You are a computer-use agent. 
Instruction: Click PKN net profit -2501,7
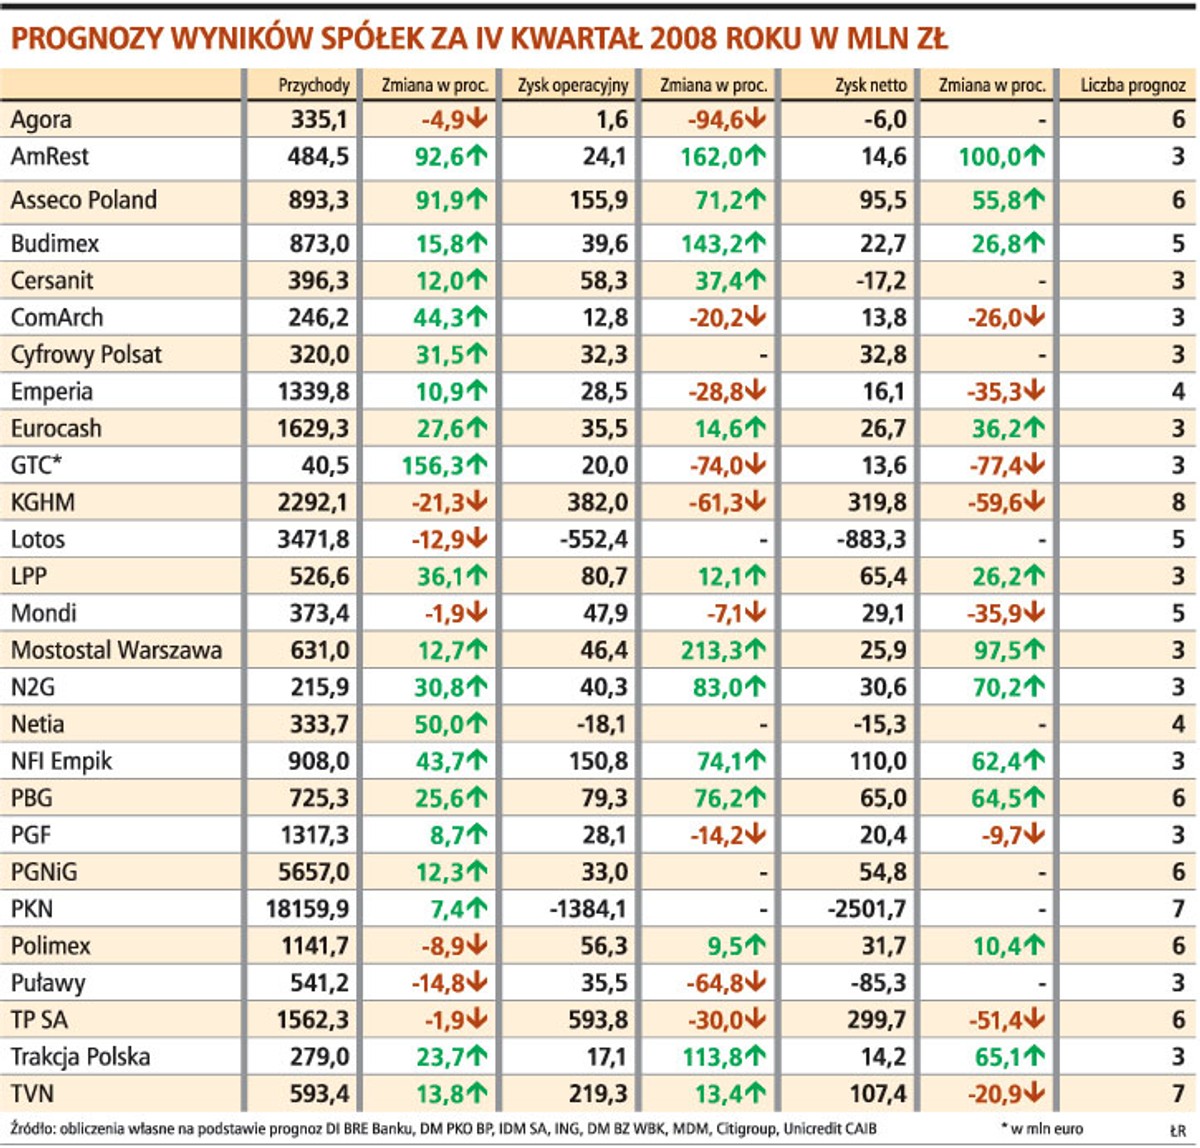[x=867, y=910]
